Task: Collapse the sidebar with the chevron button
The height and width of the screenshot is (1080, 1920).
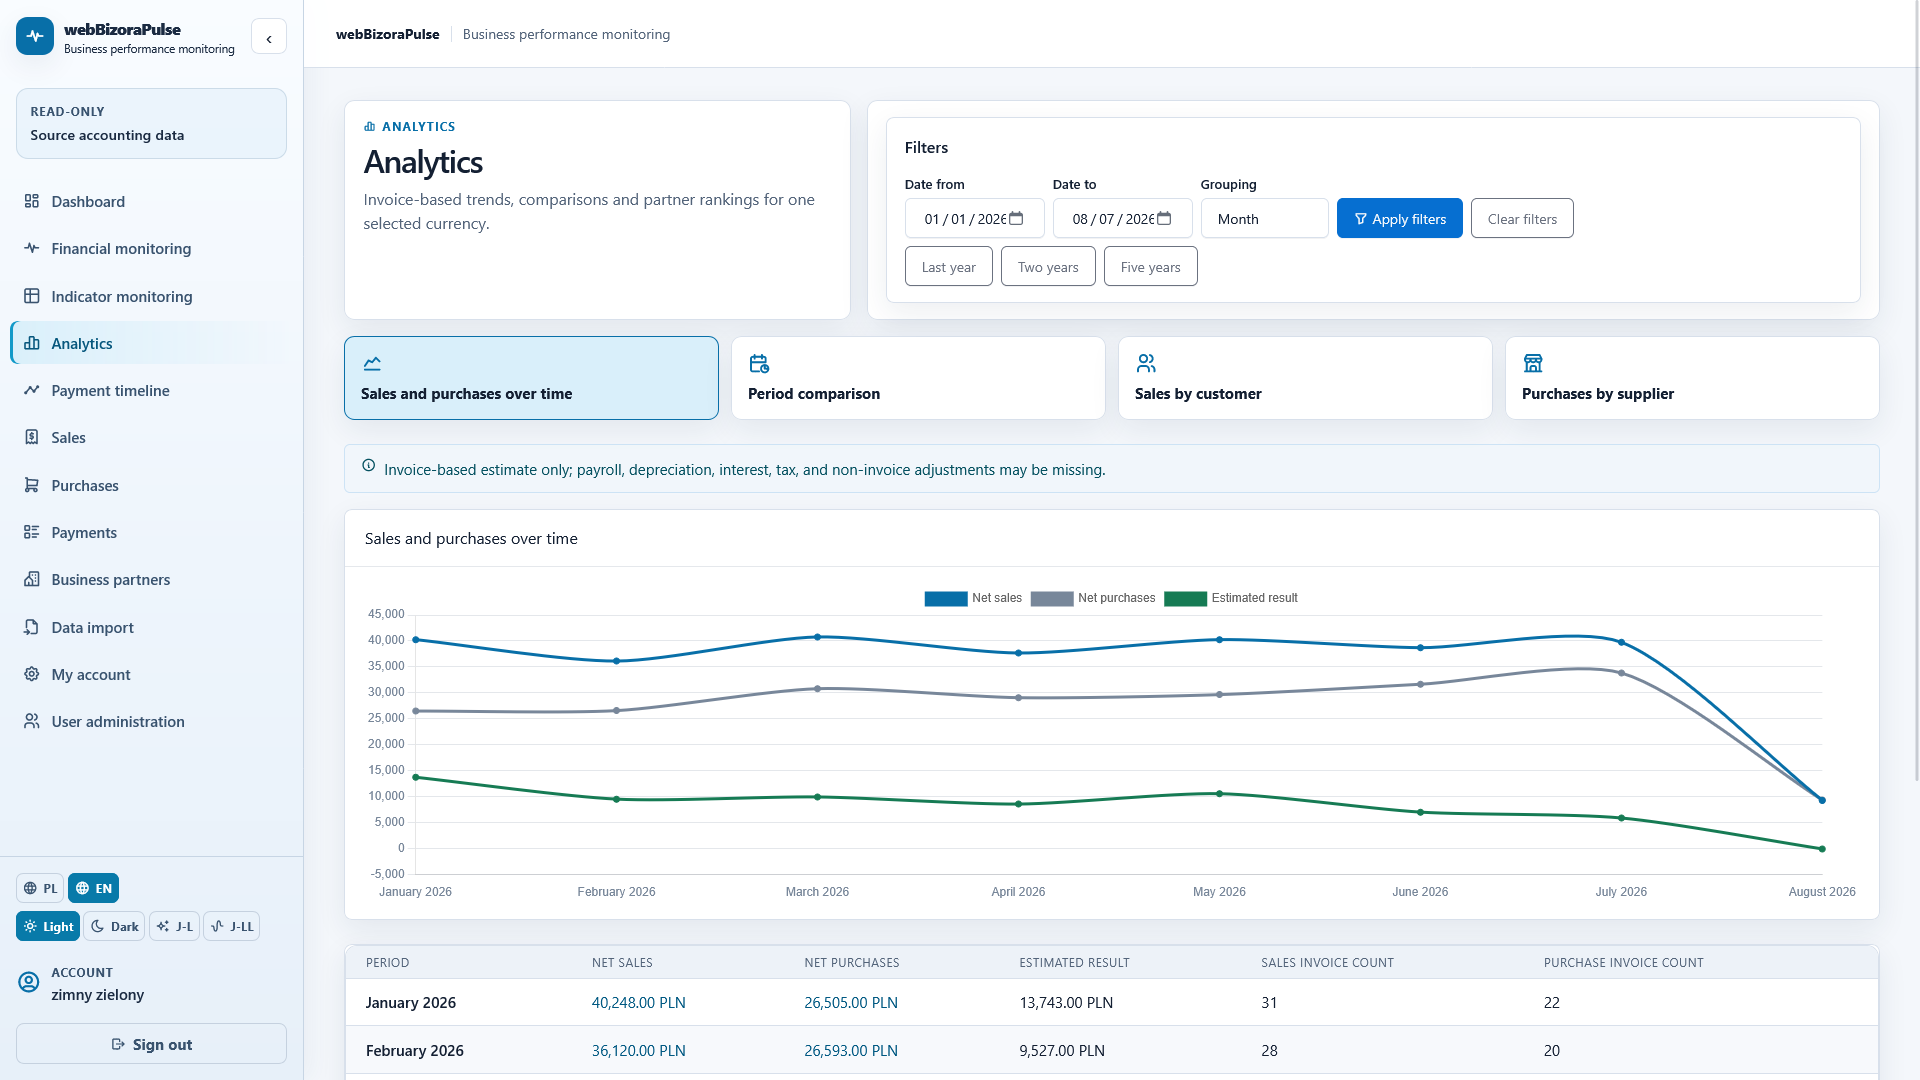Action: 269,37
